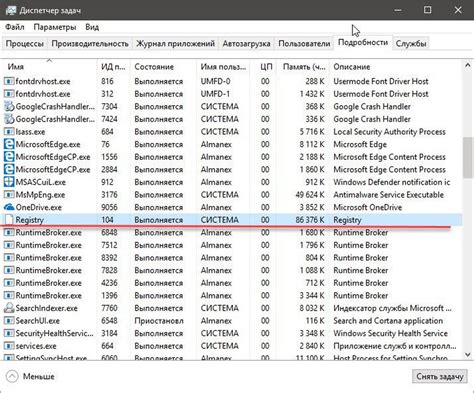The height and width of the screenshot is (393, 474).
Task: Click the MSASCuiL.exe Defender shield icon
Action: click(9, 182)
